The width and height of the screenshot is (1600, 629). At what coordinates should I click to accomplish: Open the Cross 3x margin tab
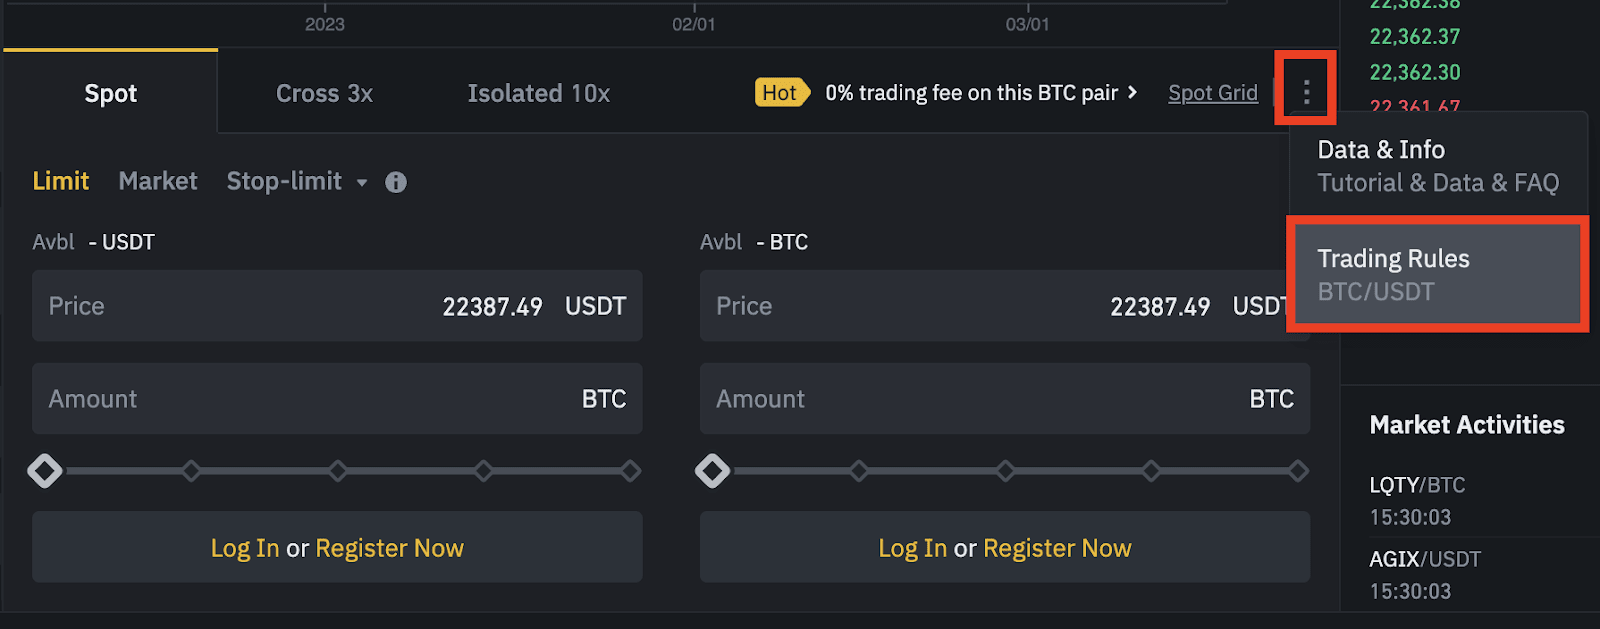coord(324,93)
